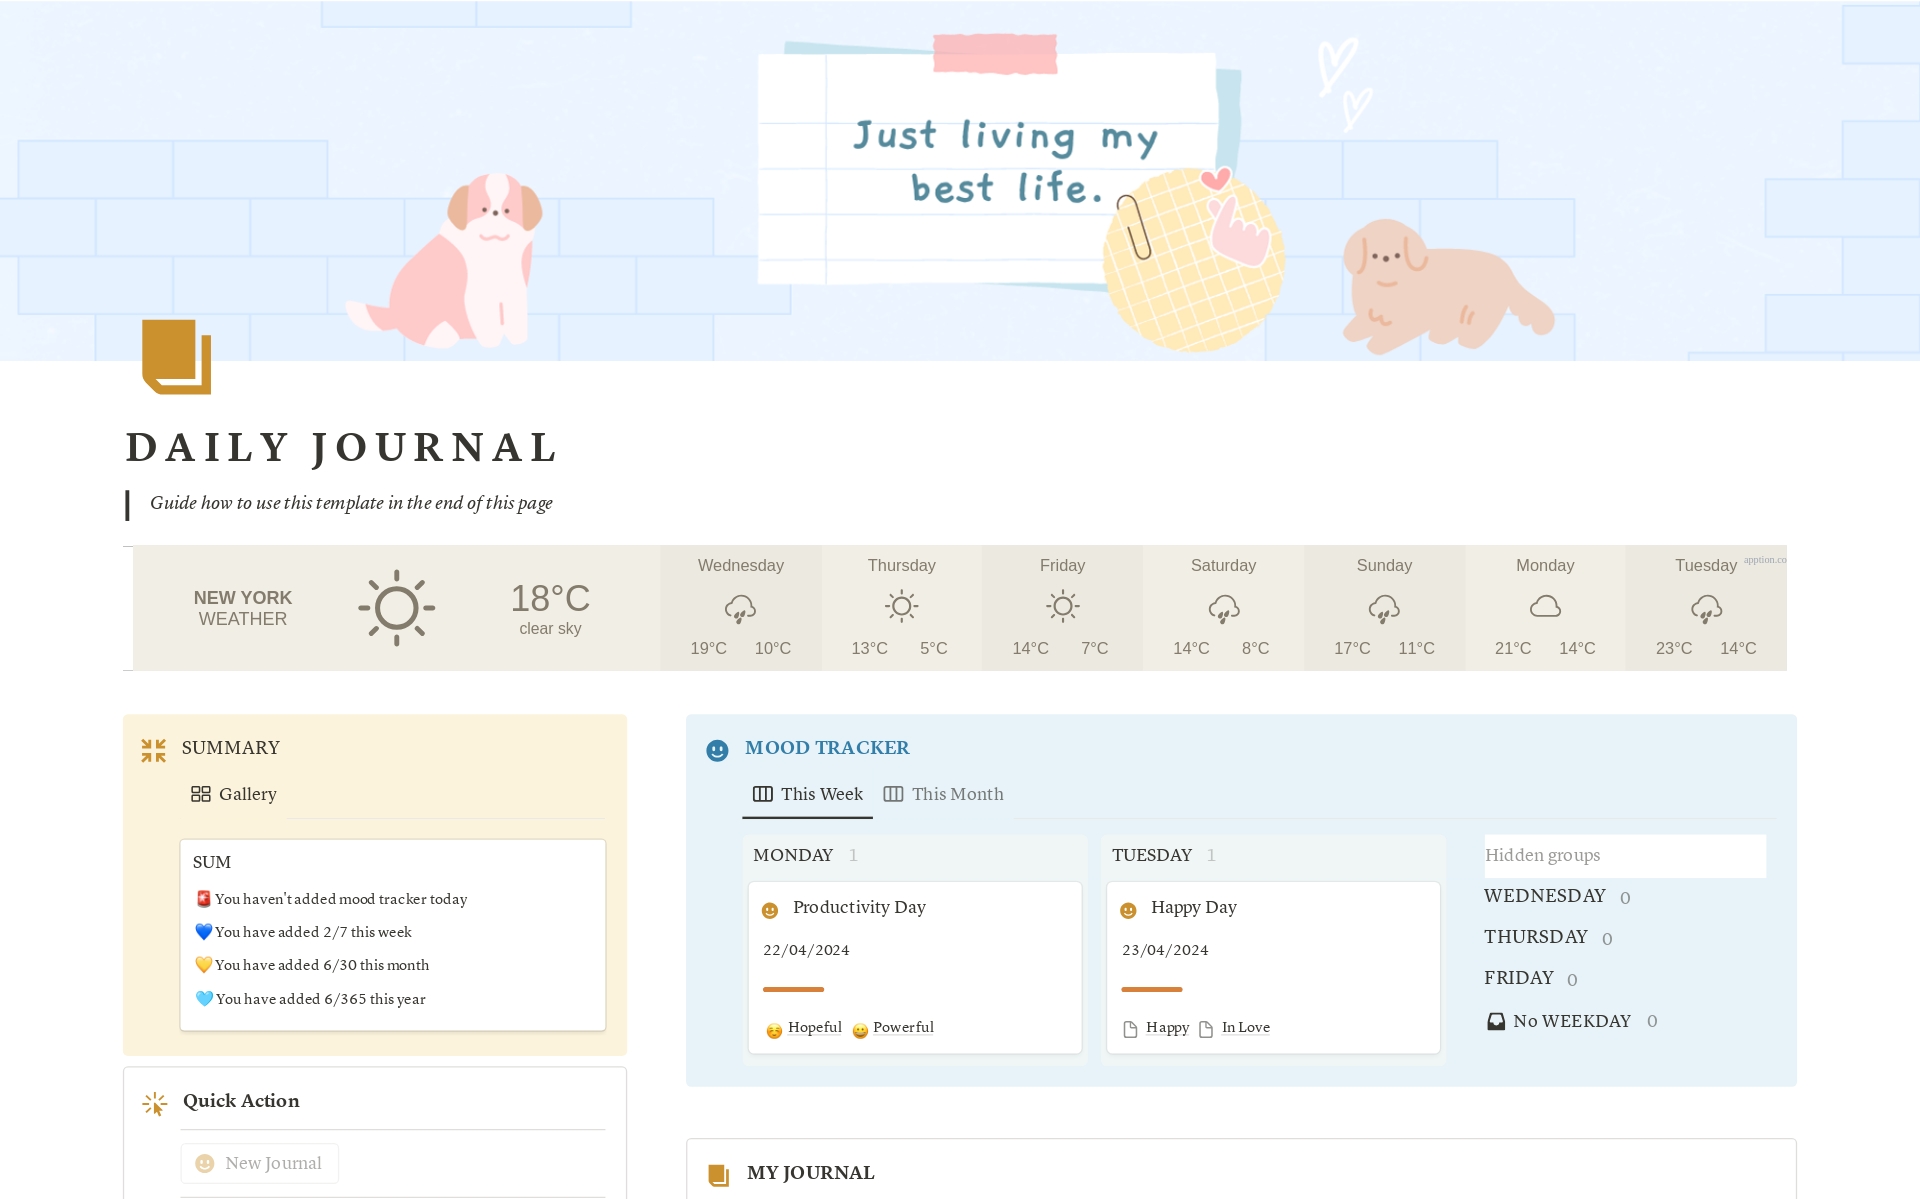Click the Mood Tracker smiley icon
Screen dimensions: 1920x1199
(717, 750)
